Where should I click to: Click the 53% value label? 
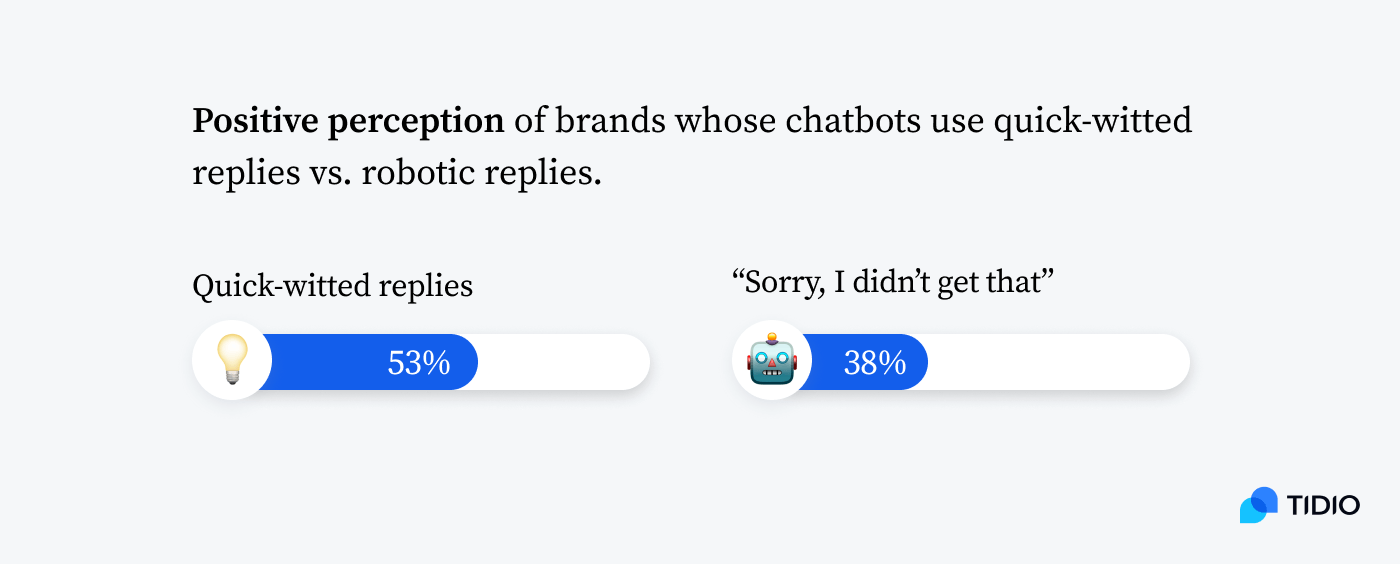point(419,363)
